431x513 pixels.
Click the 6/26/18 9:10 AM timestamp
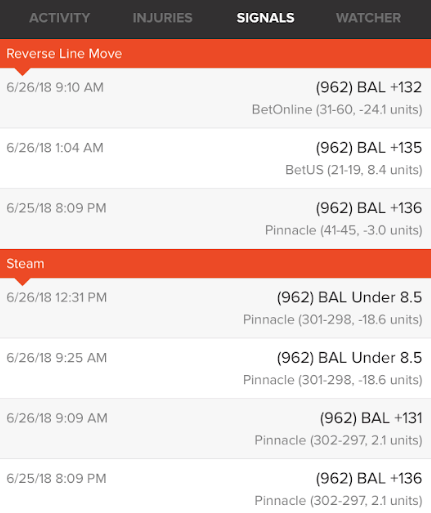point(55,87)
